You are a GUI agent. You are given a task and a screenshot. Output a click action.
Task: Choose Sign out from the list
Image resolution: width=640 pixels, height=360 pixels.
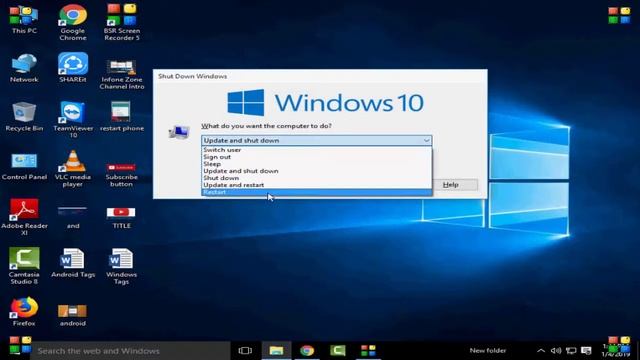click(x=317, y=157)
